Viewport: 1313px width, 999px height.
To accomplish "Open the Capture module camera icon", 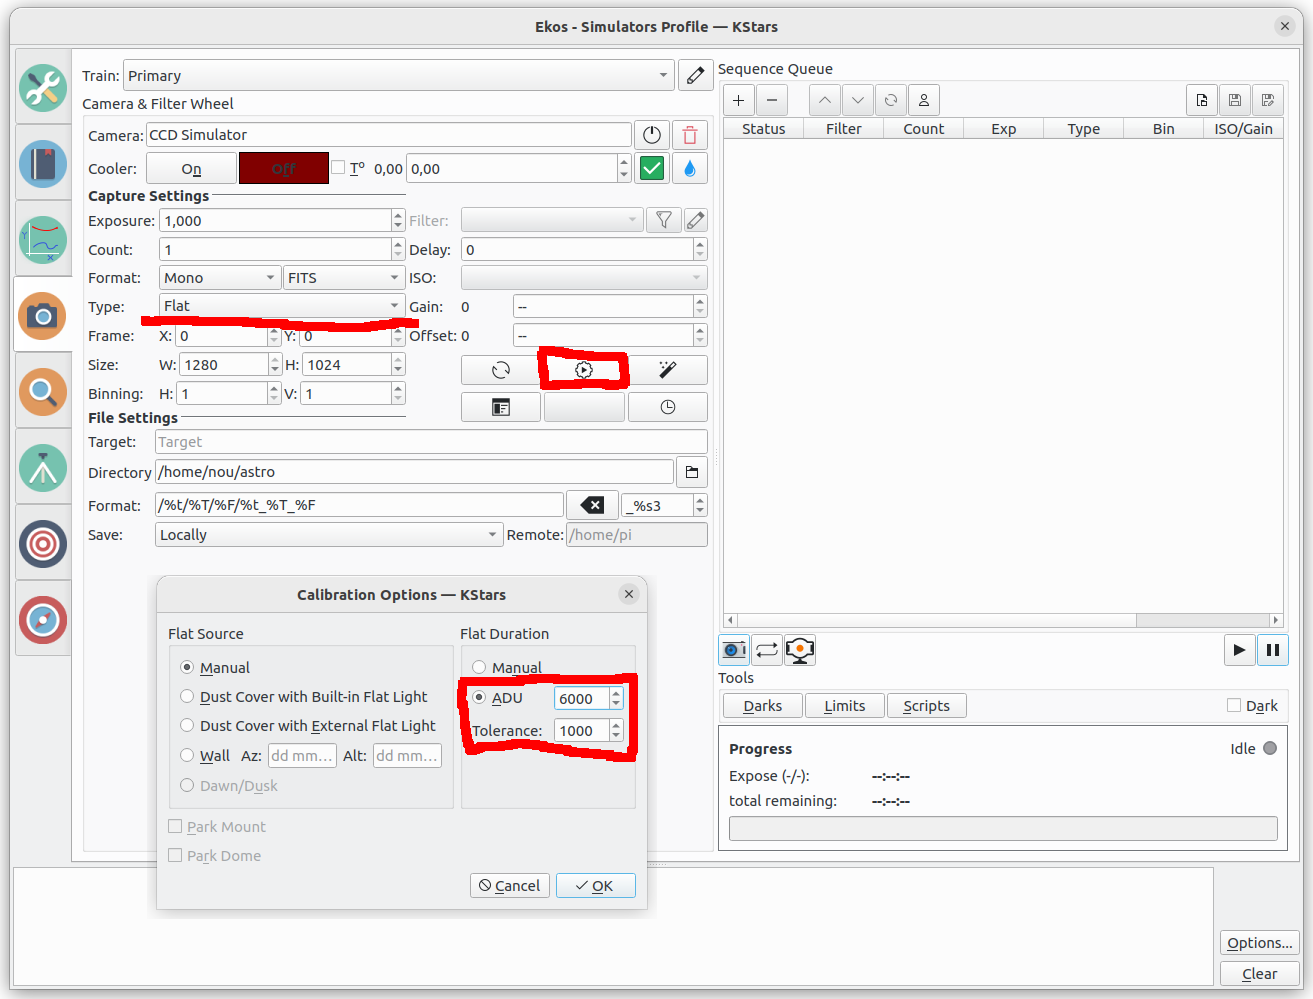I will click(43, 316).
